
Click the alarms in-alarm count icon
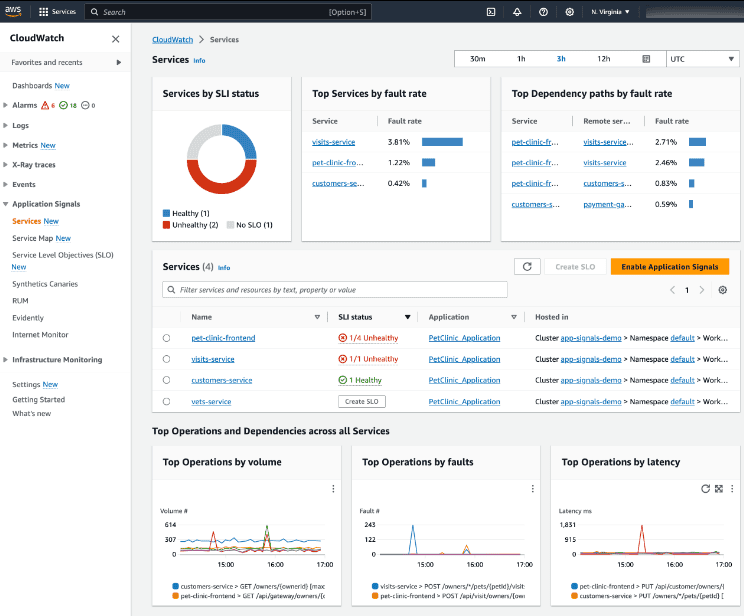coord(45,105)
